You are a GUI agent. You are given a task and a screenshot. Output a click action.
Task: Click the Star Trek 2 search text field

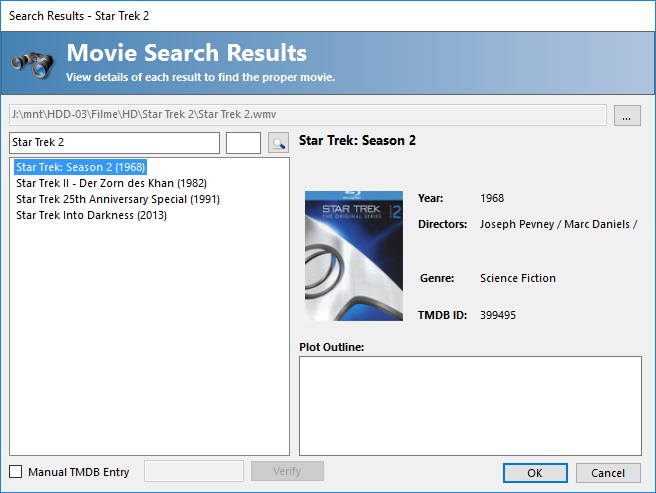point(114,143)
